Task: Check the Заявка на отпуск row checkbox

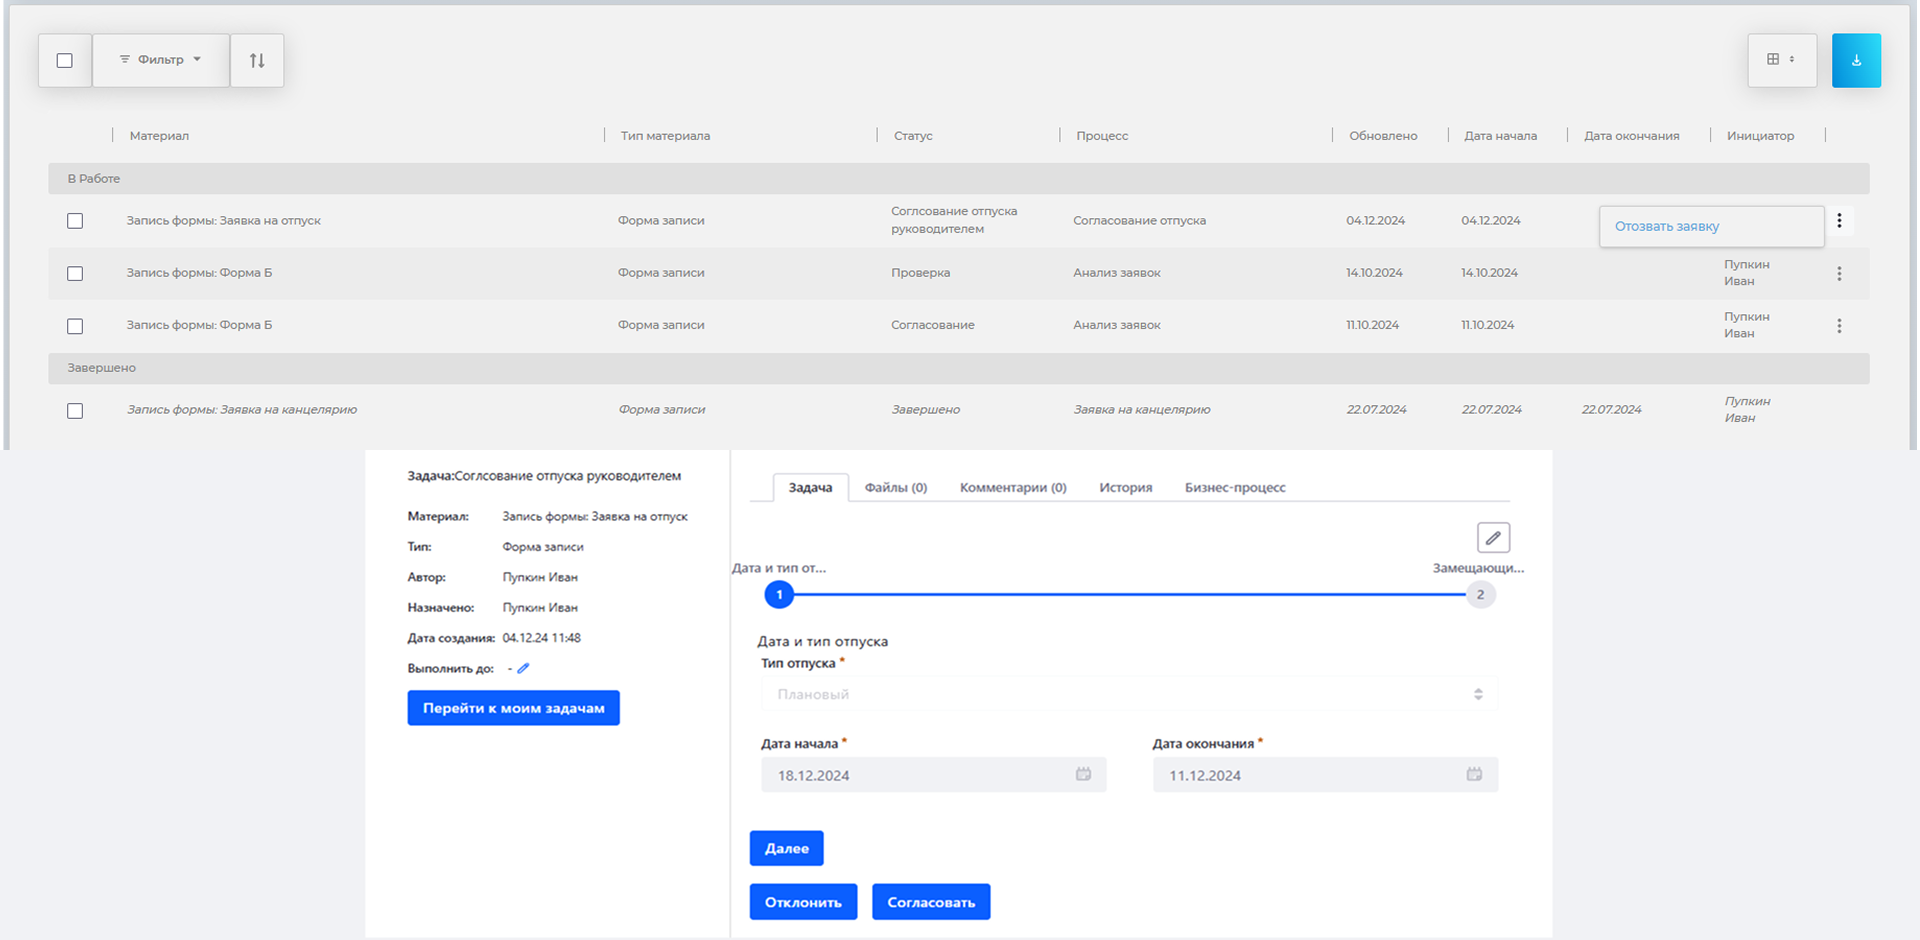Action: (75, 221)
